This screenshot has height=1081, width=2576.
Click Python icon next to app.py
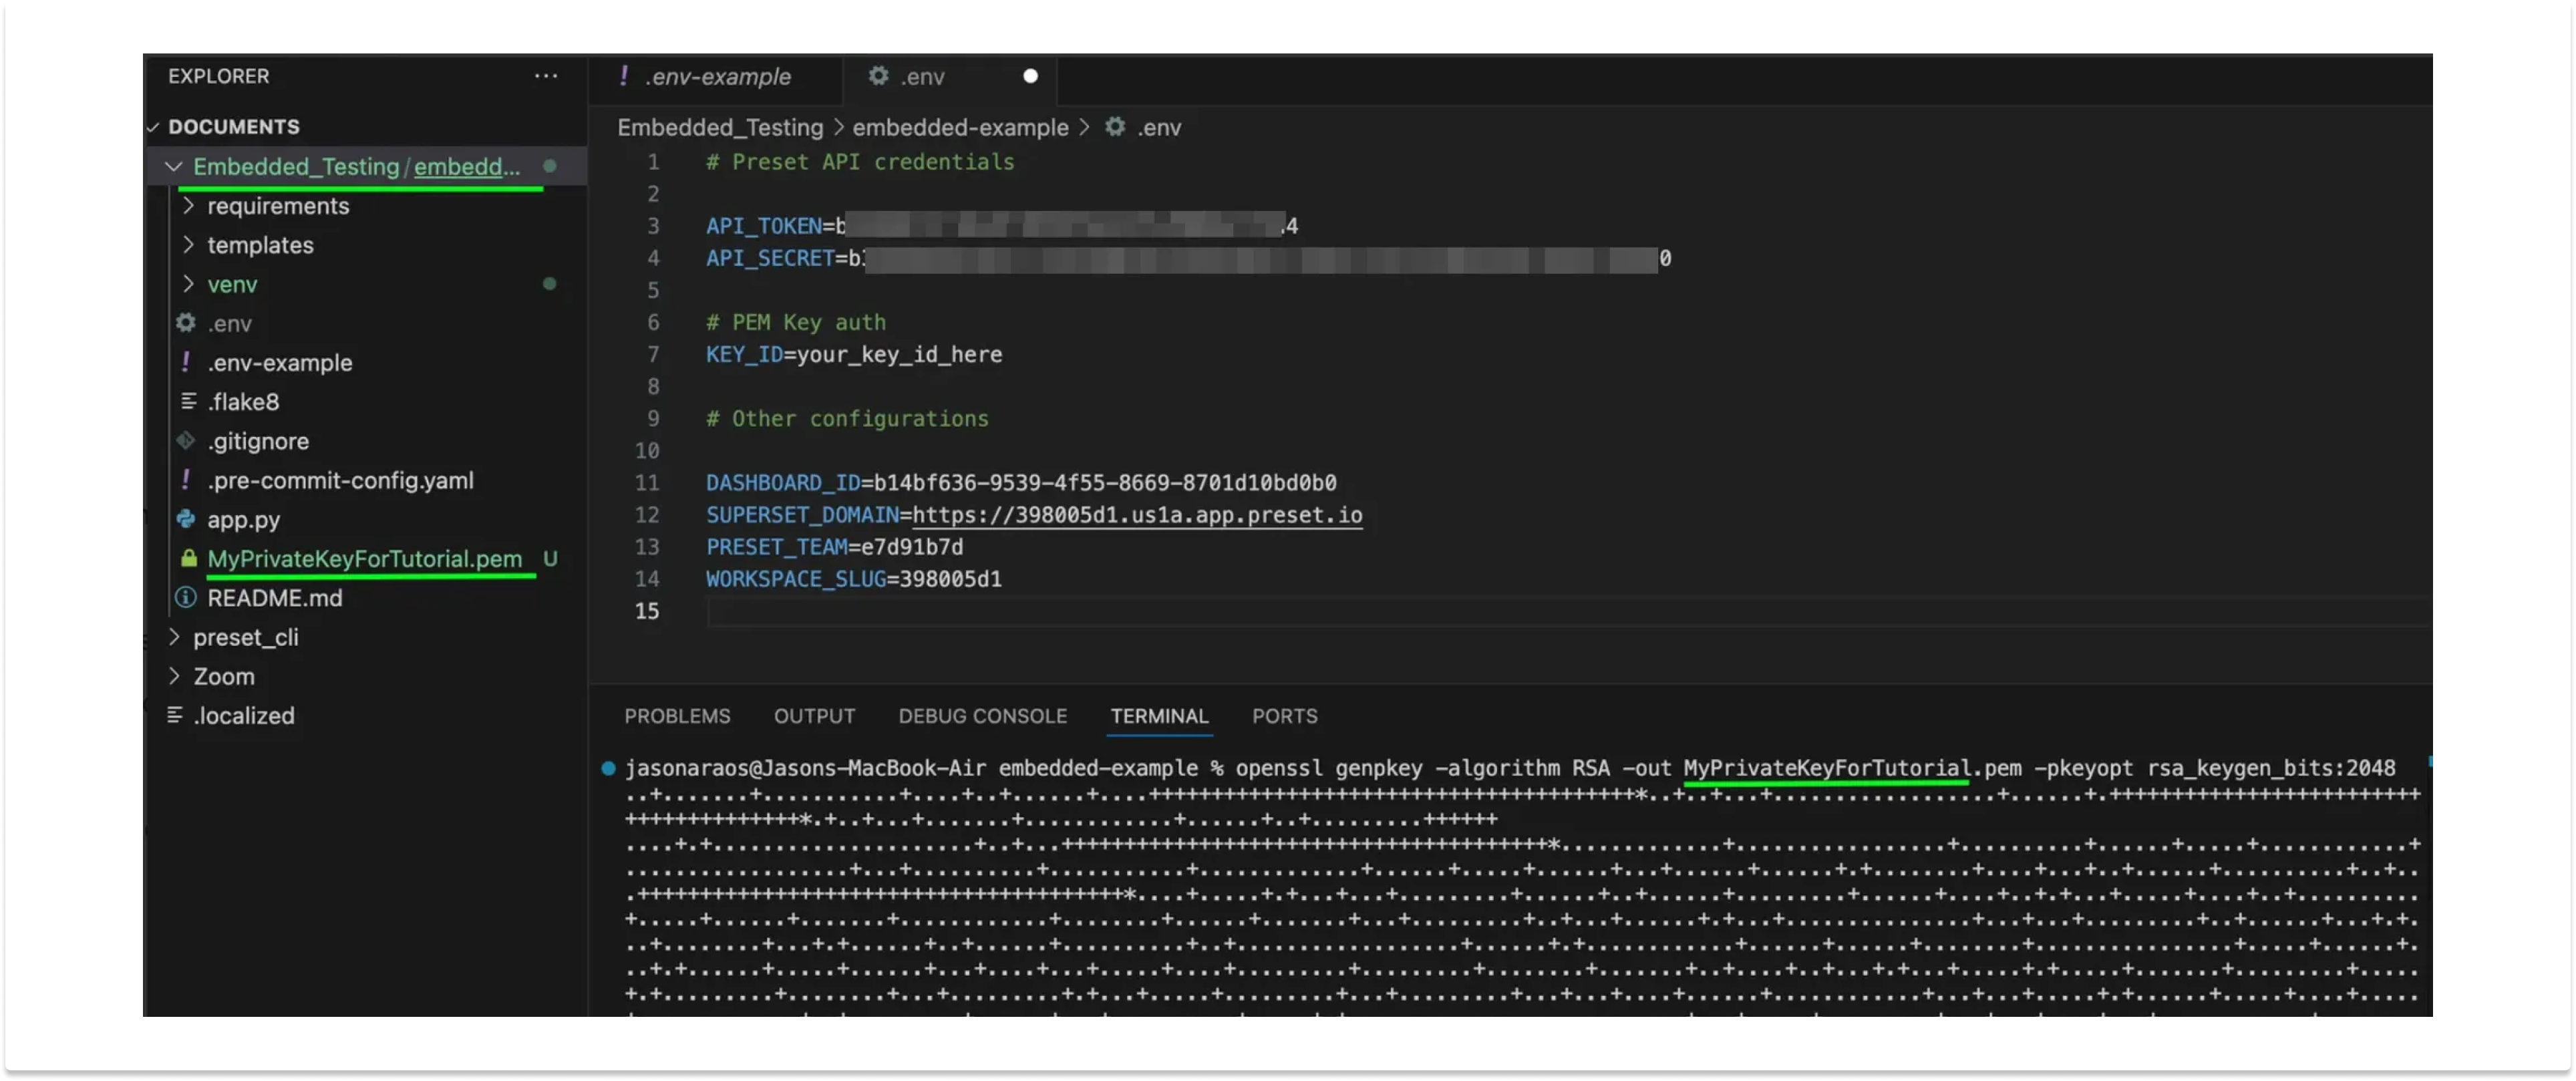186,519
